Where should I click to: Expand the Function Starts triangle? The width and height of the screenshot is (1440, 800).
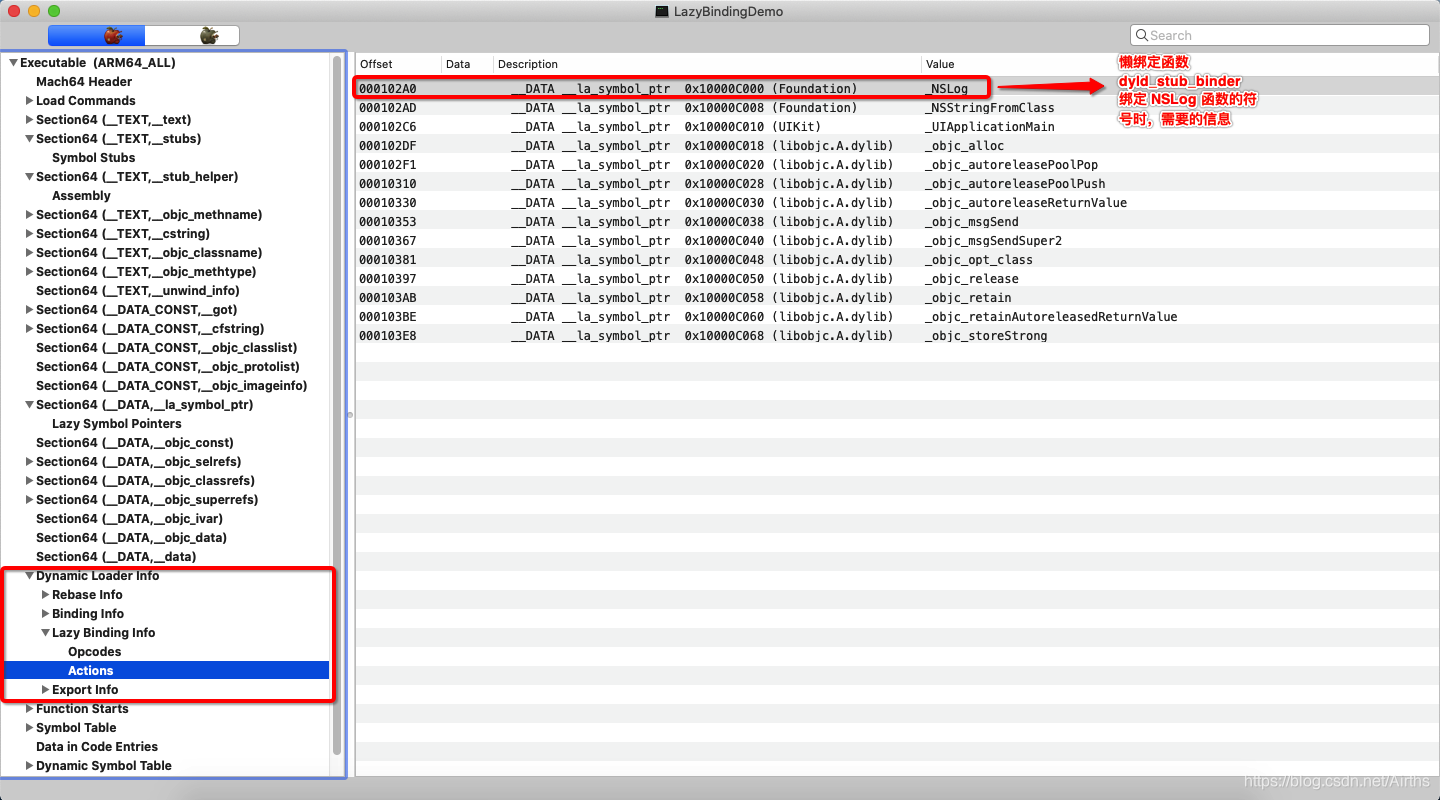[x=29, y=709]
